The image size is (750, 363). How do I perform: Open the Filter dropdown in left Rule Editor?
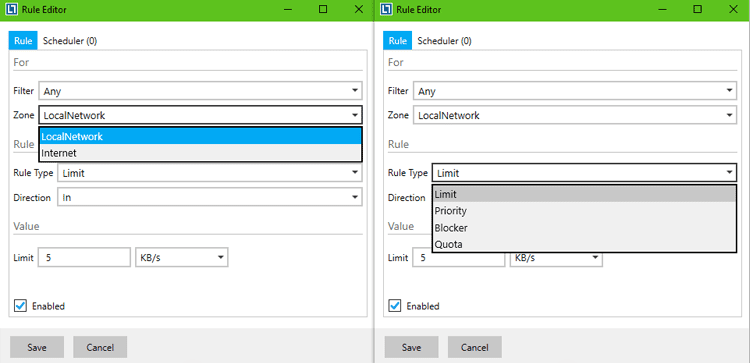point(200,90)
